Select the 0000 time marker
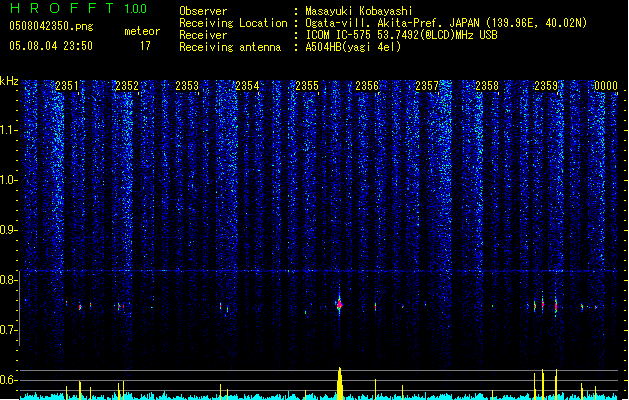 [x=606, y=86]
